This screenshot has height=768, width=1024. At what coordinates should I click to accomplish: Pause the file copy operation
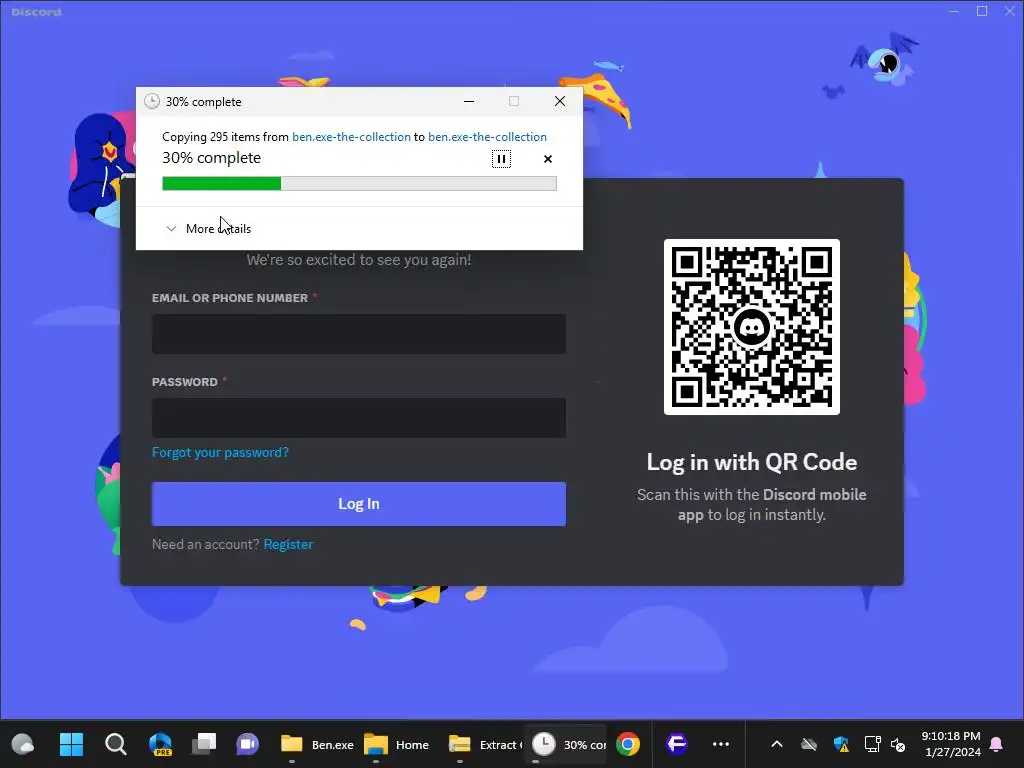coord(501,159)
